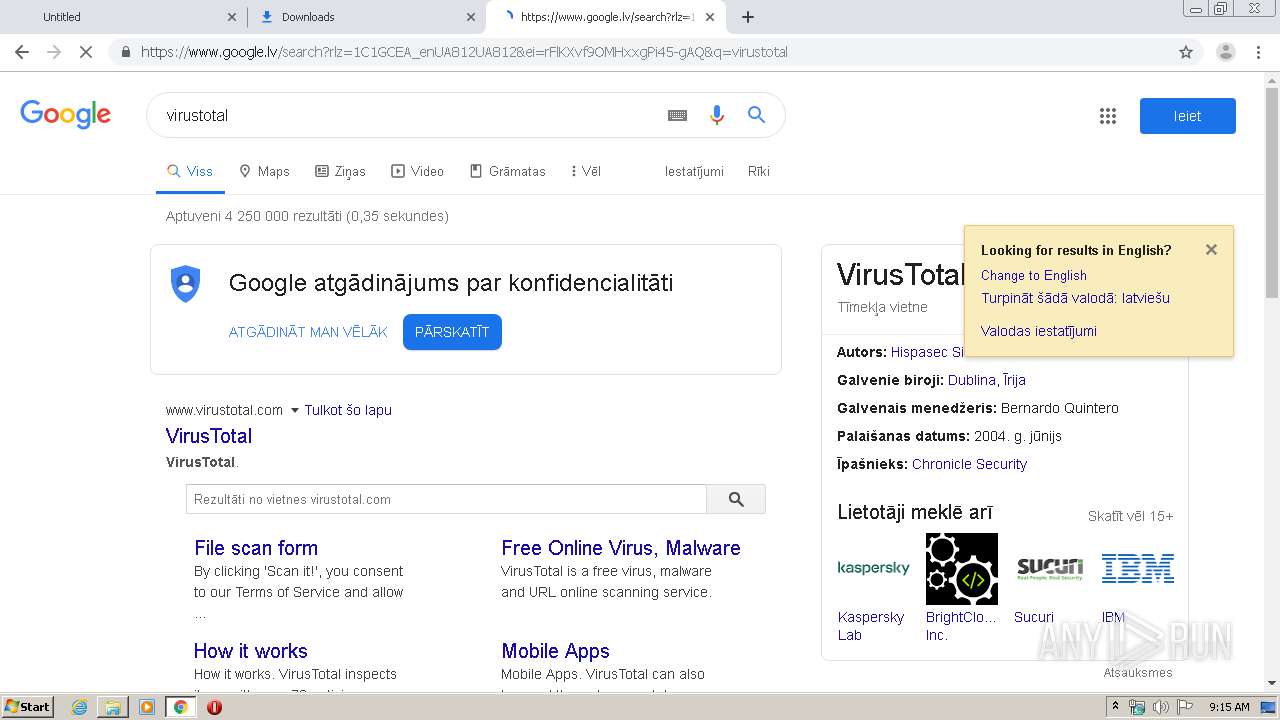The image size is (1280, 720).
Task: Open Iestatījumi settings
Action: [694, 171]
